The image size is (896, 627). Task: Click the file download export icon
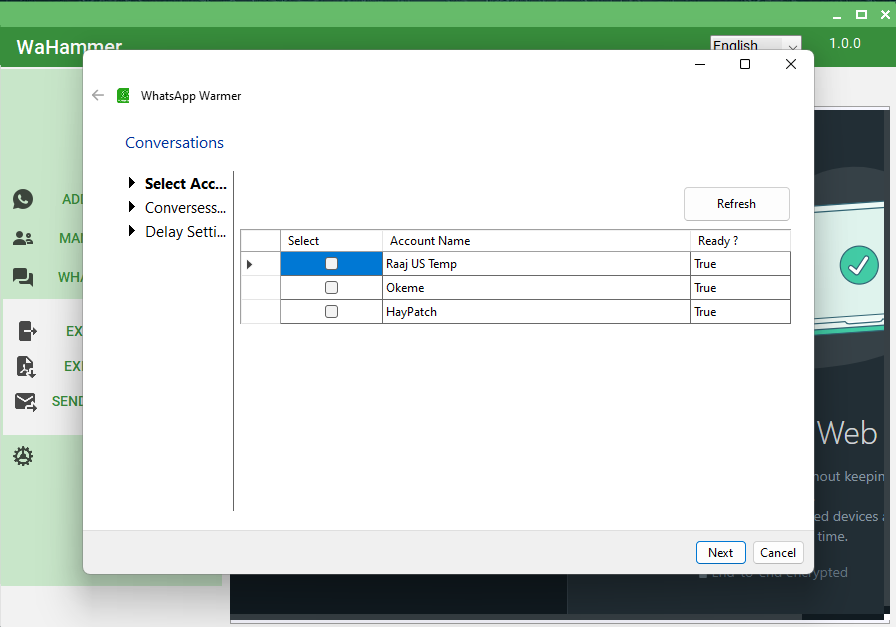[x=26, y=366]
